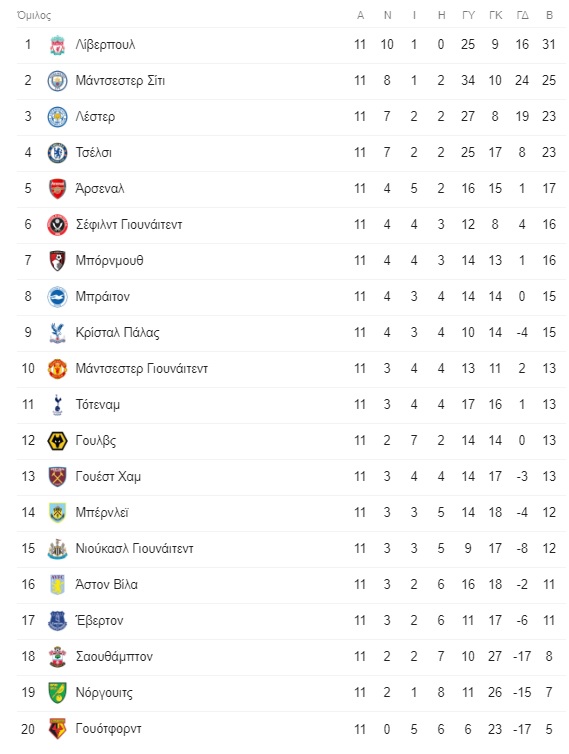This screenshot has height=754, width=569.
Task: Click the Manchester United crest icon
Action: click(57, 369)
